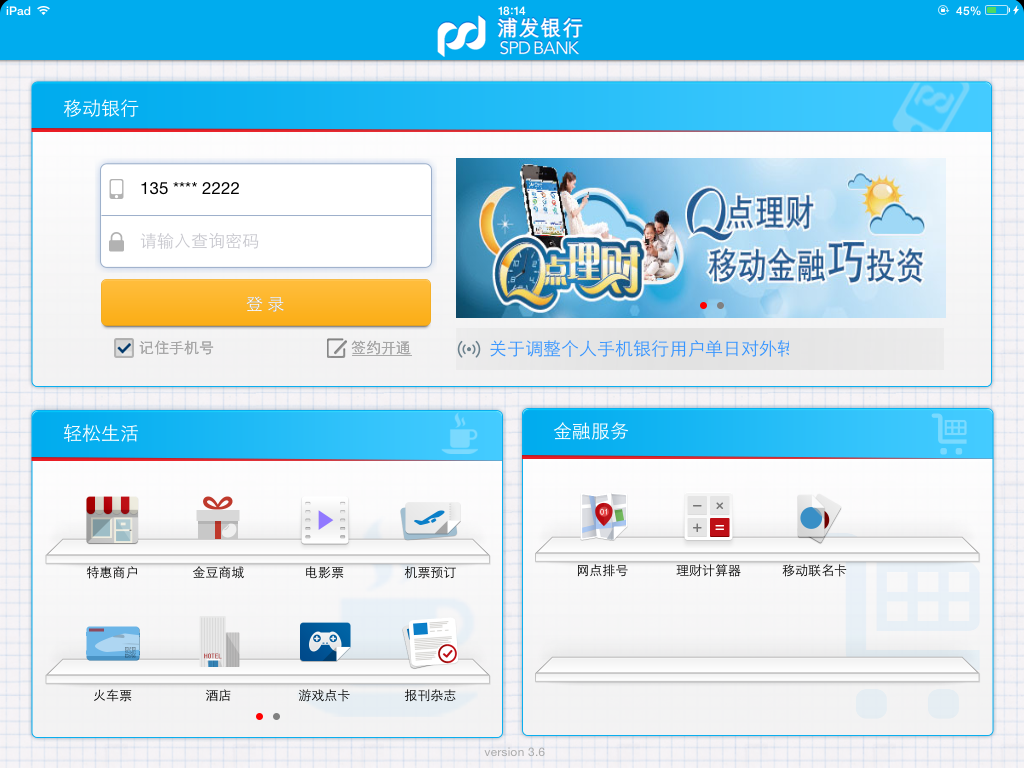This screenshot has height=768, width=1024.
Task: Open the 金豆商城 gift icon
Action: pos(218,519)
